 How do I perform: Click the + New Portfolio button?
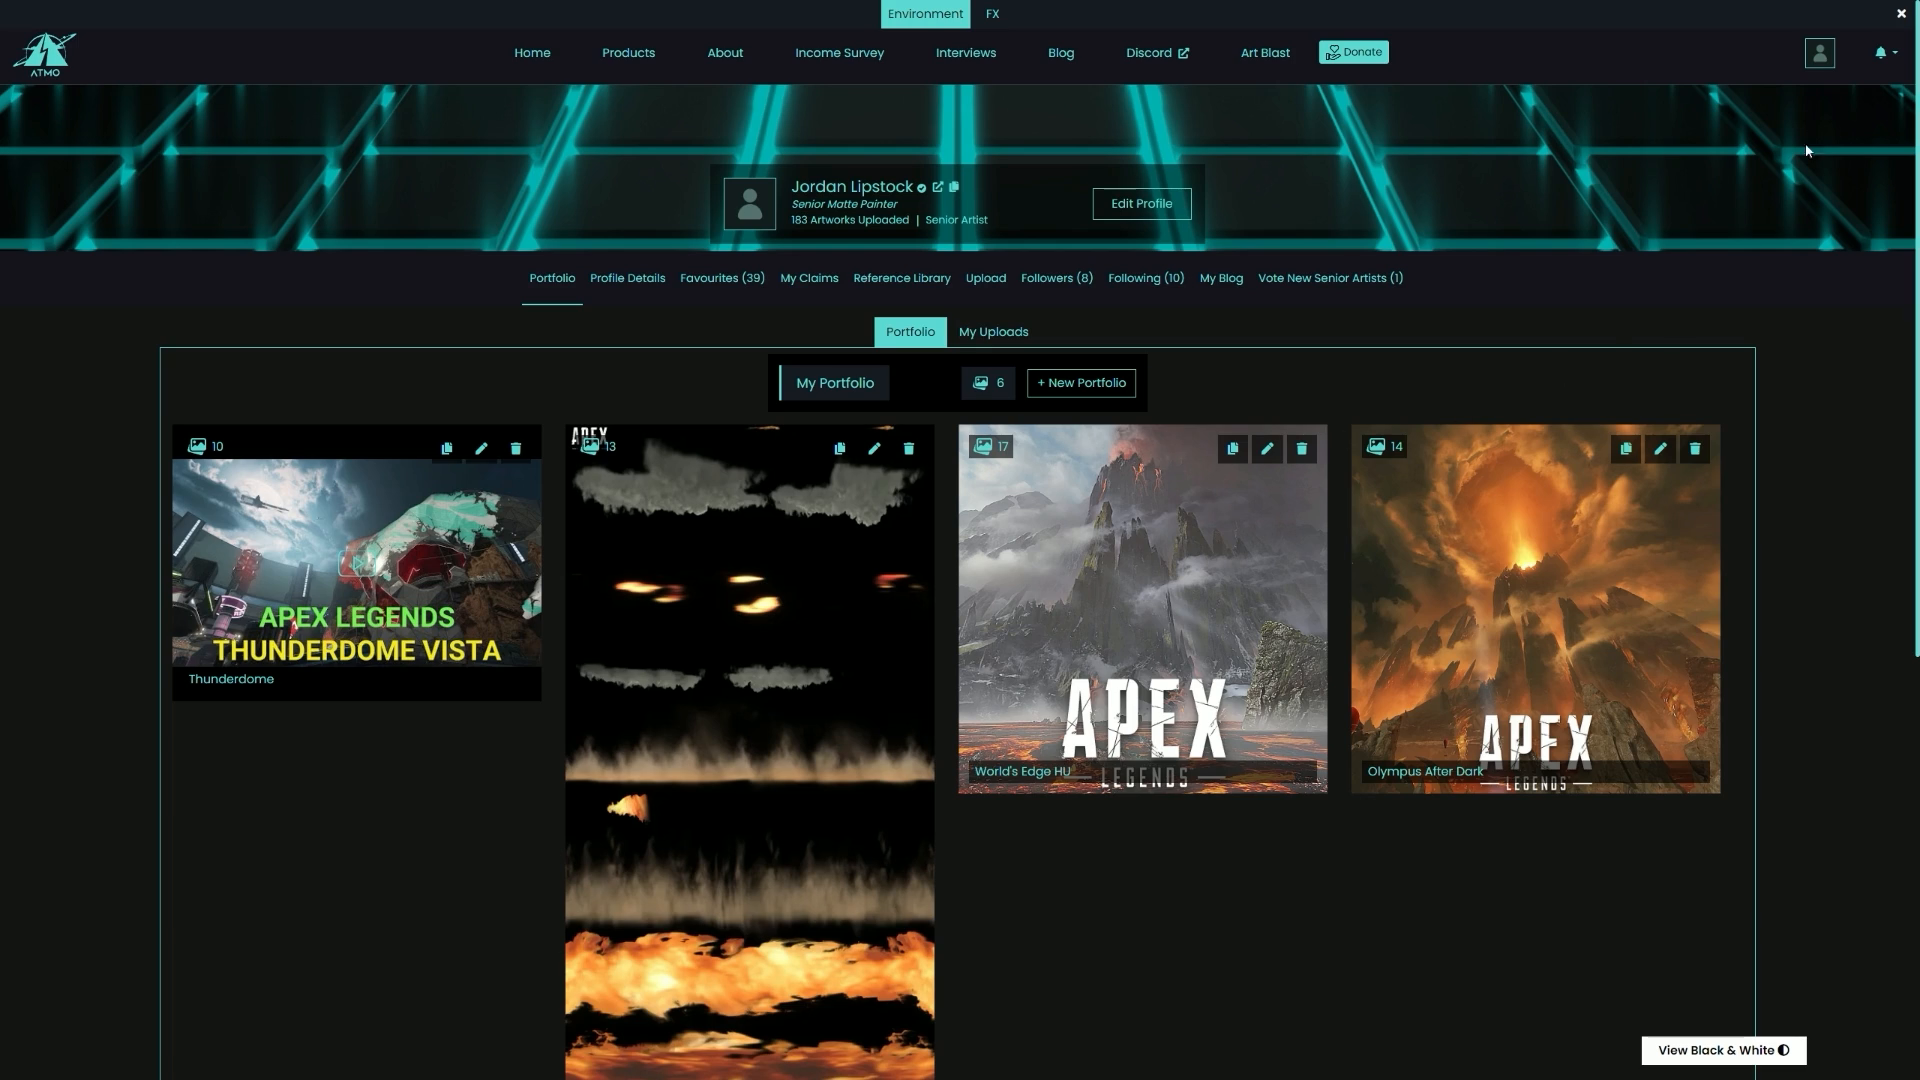click(1081, 383)
